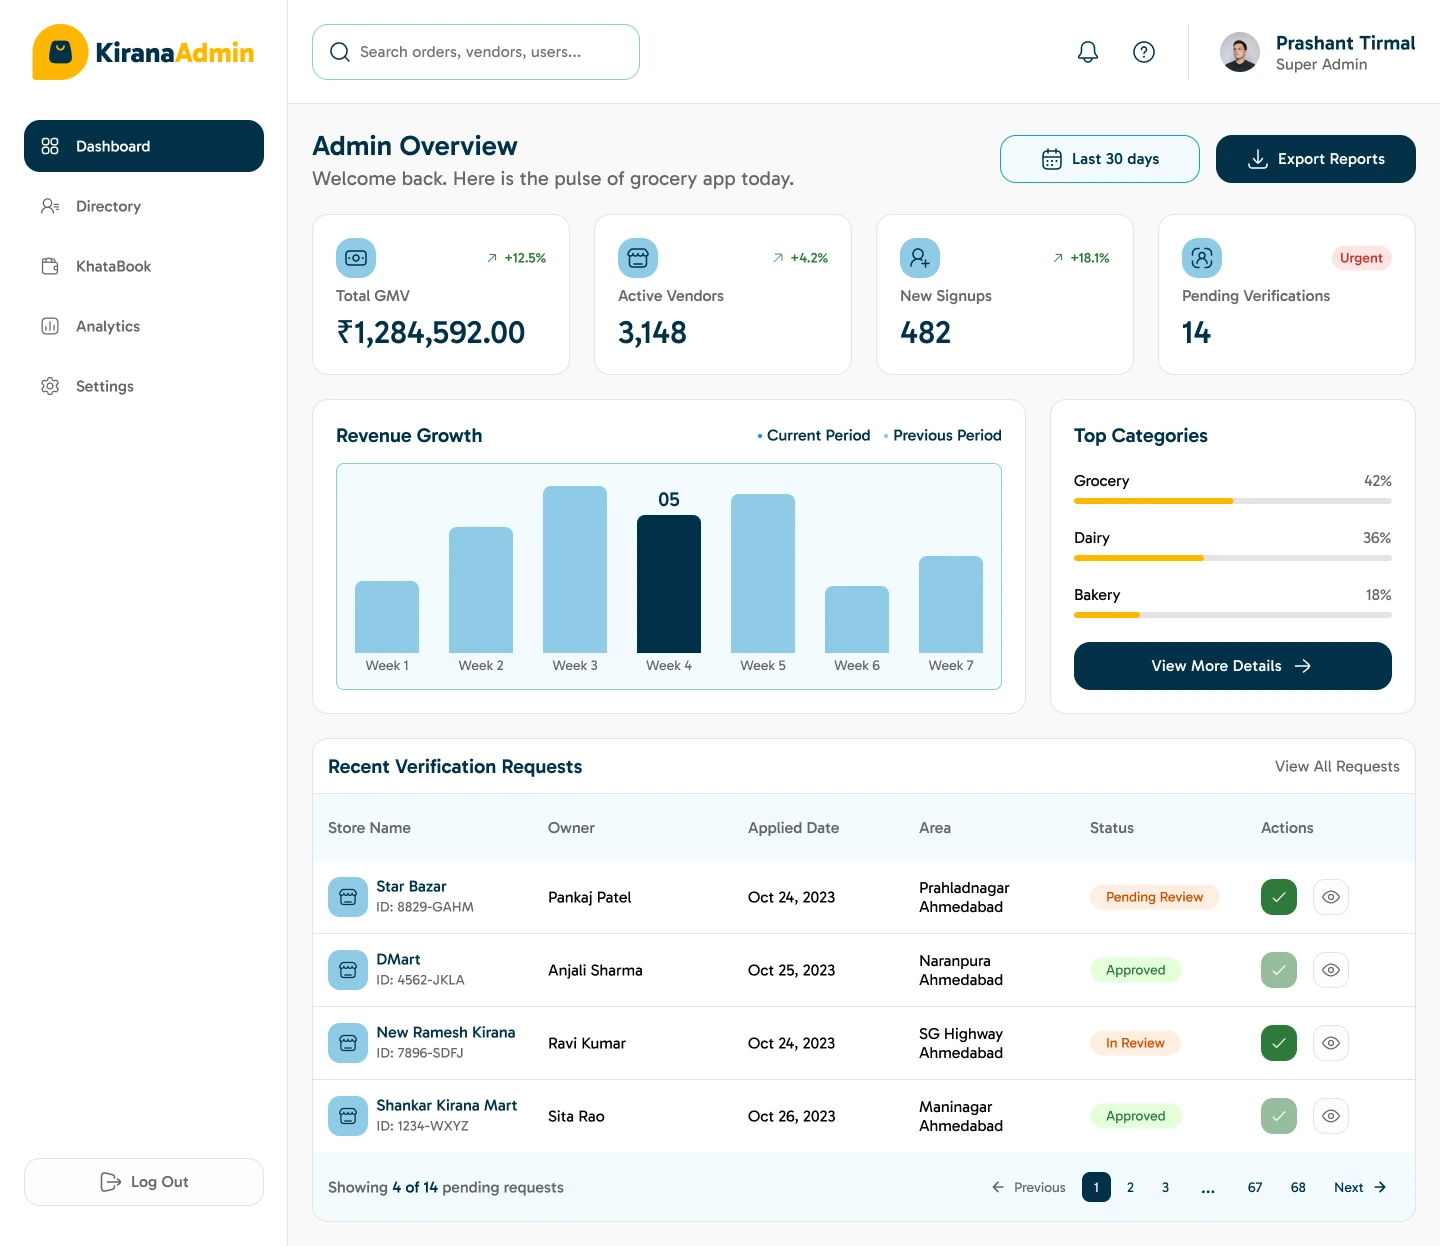
Task: Open the notifications bell
Action: [1088, 52]
